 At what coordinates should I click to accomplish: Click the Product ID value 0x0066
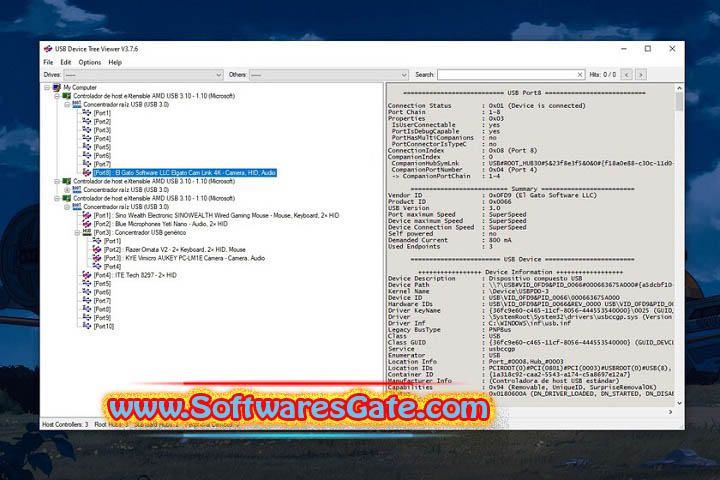[500, 202]
